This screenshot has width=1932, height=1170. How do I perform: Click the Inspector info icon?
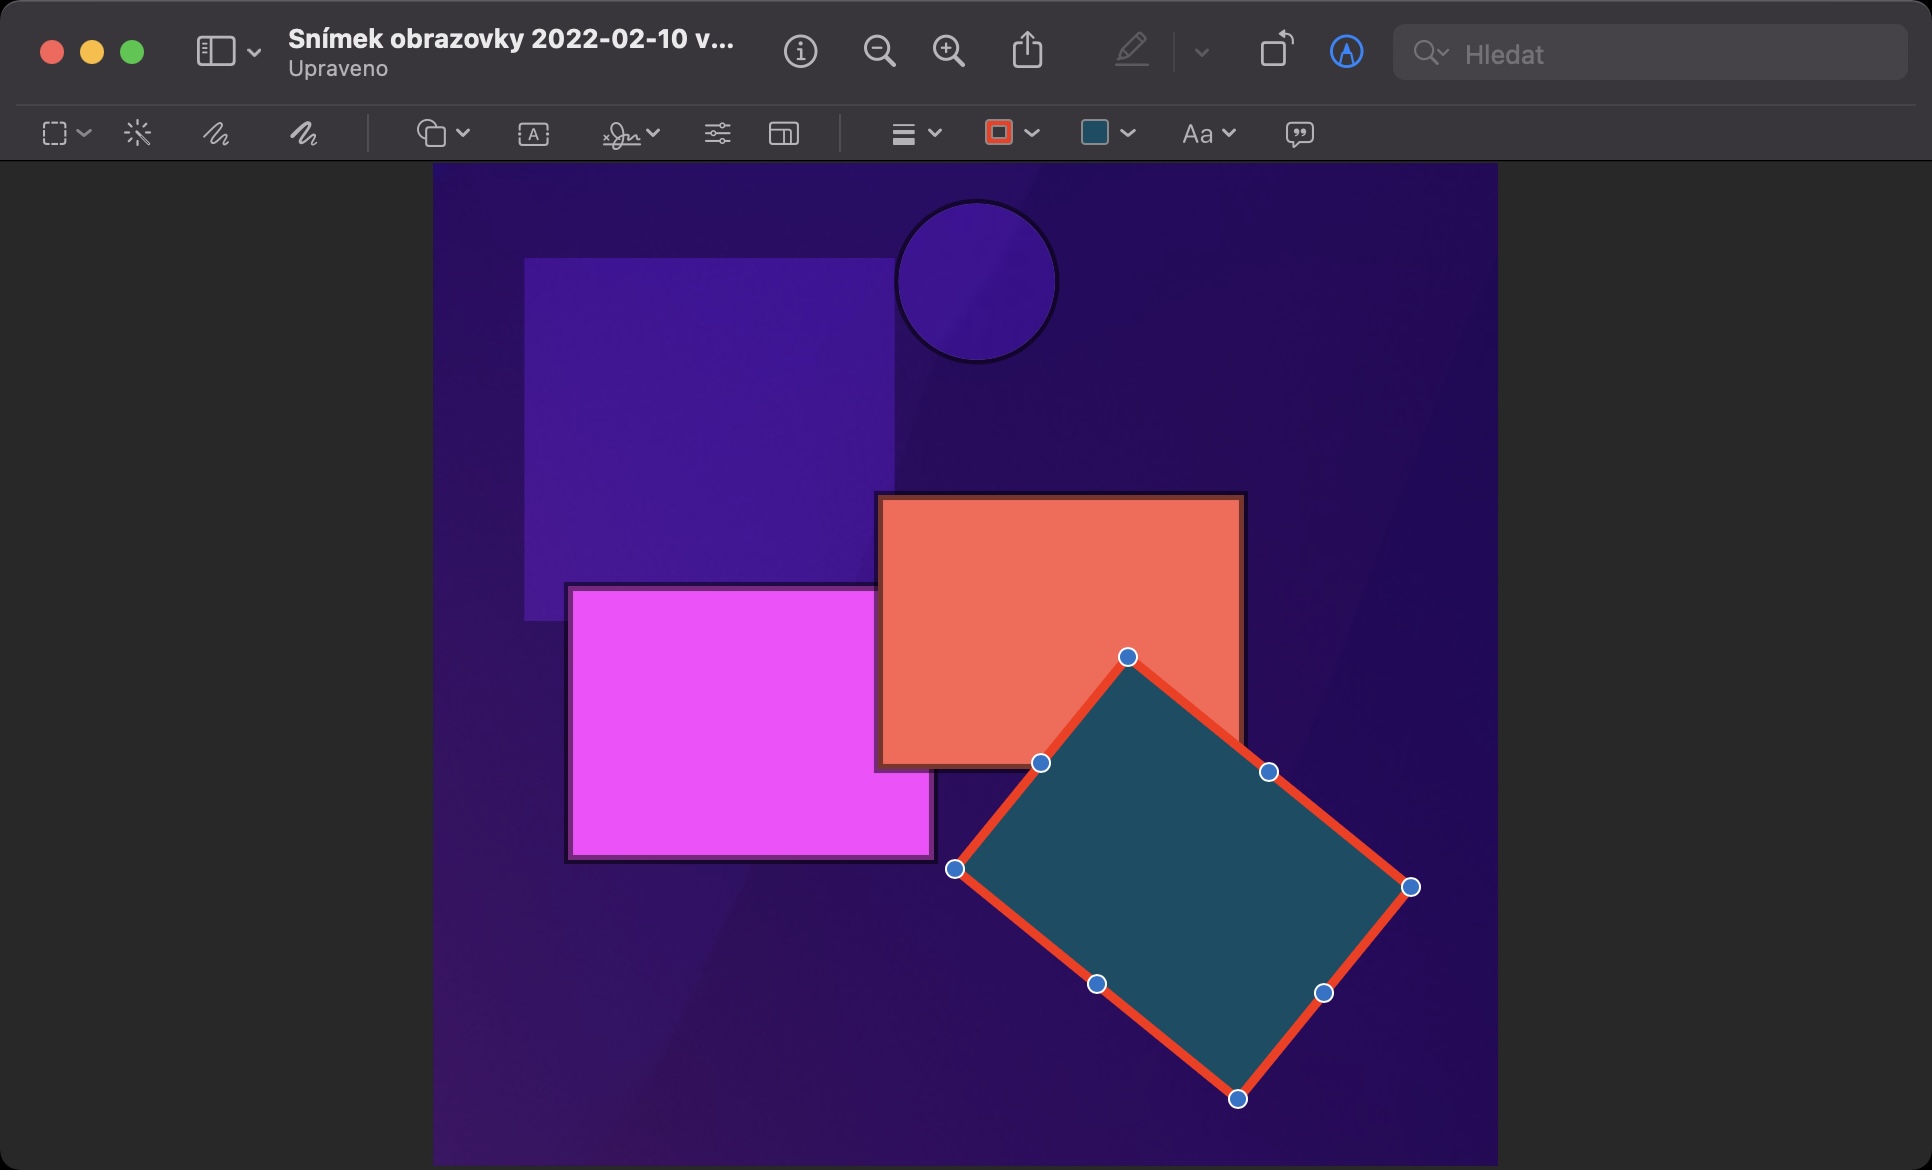(800, 51)
